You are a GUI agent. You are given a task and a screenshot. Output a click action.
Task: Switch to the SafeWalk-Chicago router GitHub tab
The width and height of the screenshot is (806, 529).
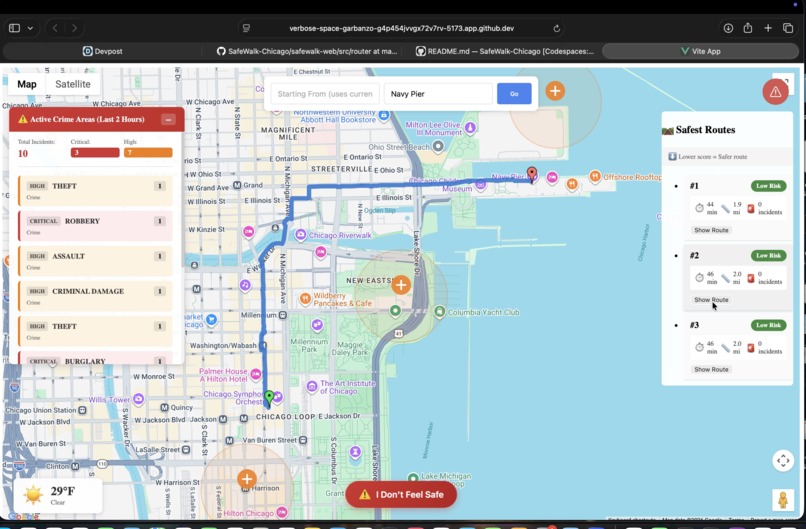(306, 51)
